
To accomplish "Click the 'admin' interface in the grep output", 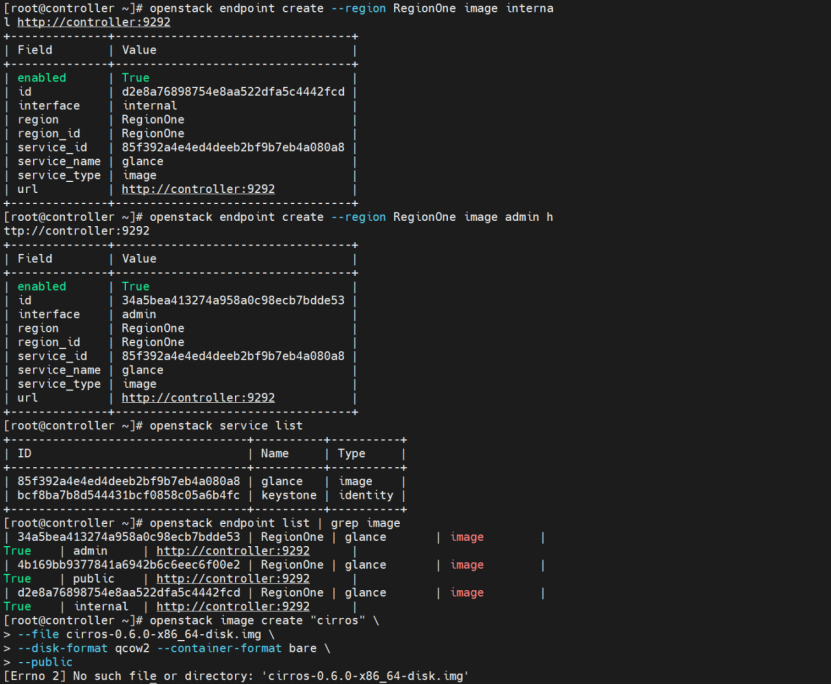I will tap(90, 551).
